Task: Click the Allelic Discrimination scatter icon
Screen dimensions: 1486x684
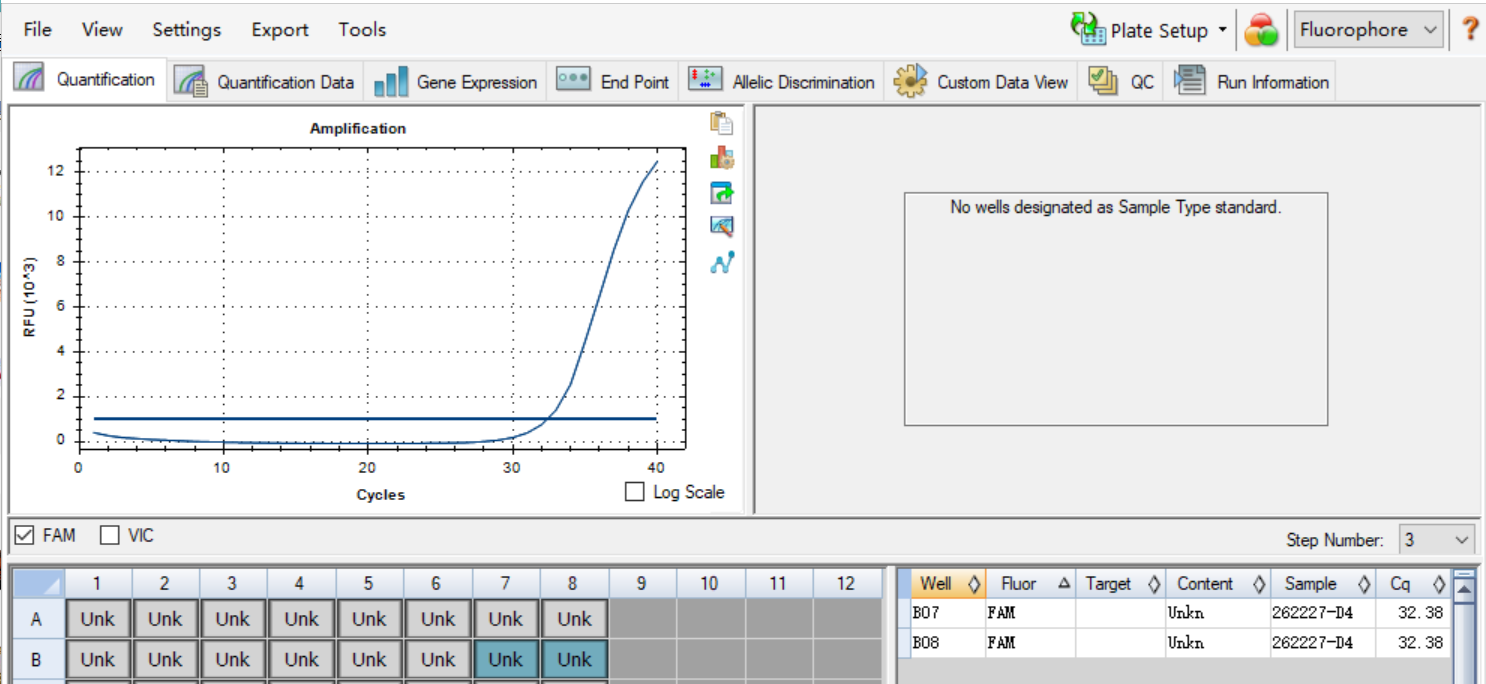Action: tap(705, 80)
